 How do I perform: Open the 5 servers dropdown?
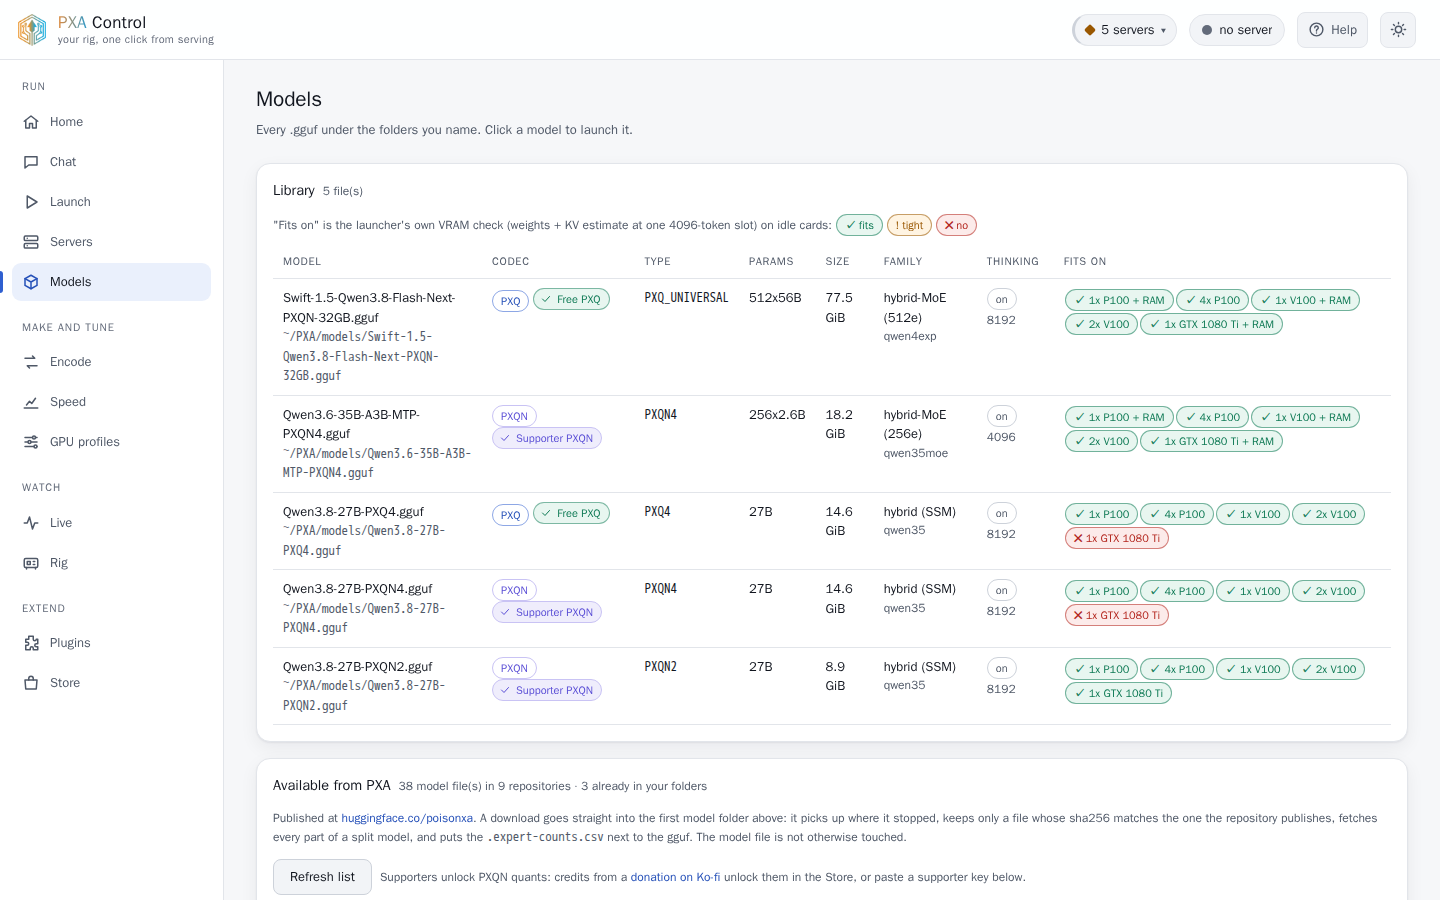pos(1125,30)
